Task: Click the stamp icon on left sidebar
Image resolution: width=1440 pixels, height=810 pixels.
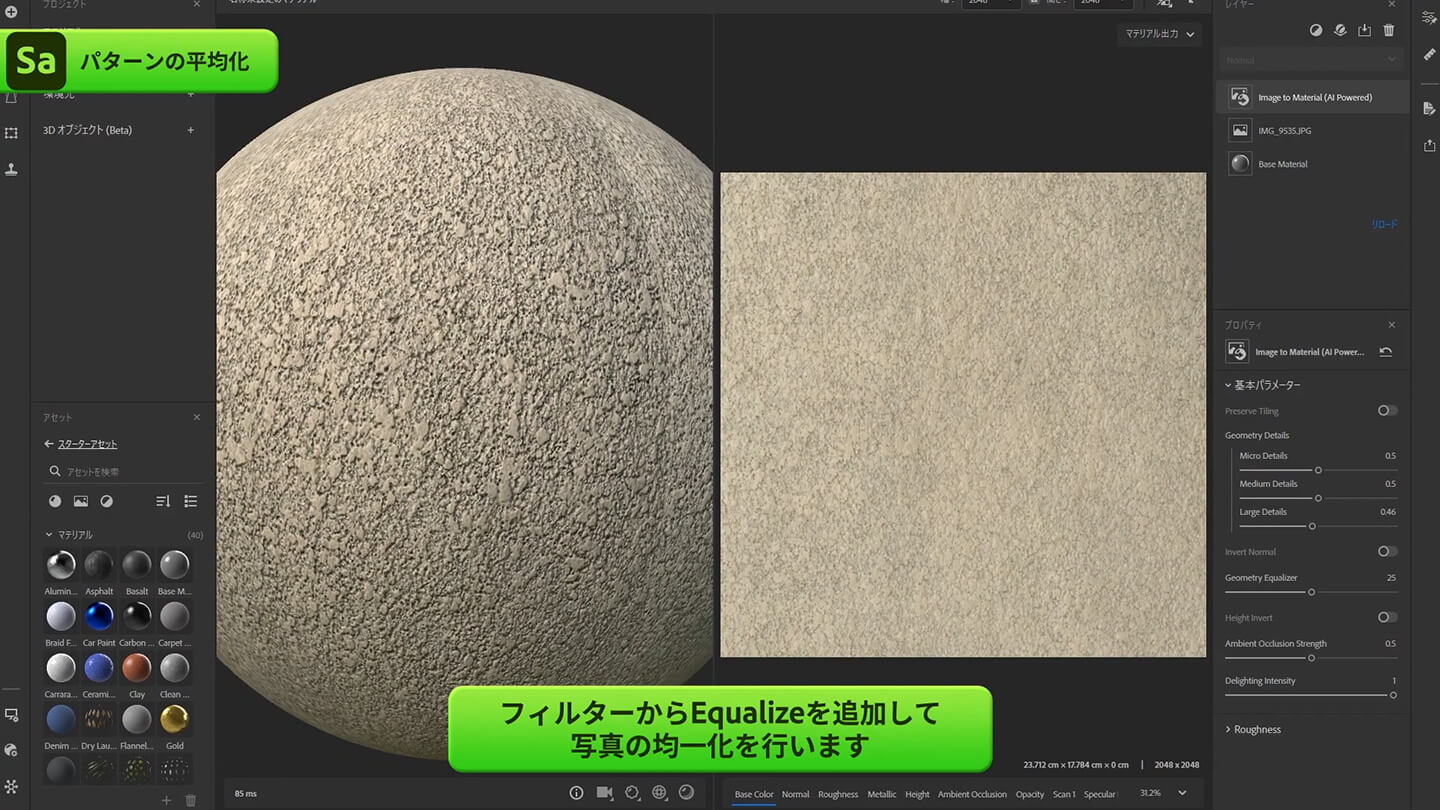Action: click(x=12, y=169)
